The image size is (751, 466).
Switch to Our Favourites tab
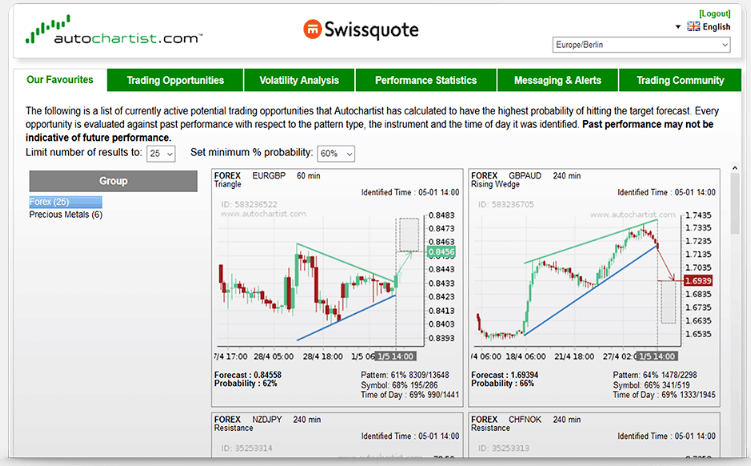click(x=60, y=80)
